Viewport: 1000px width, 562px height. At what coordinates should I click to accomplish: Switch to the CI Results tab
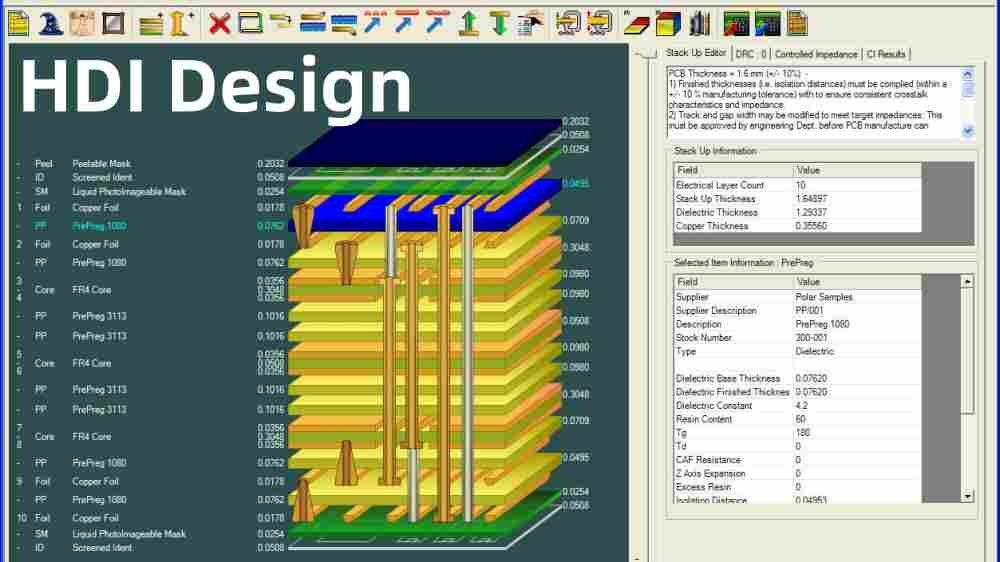[886, 54]
